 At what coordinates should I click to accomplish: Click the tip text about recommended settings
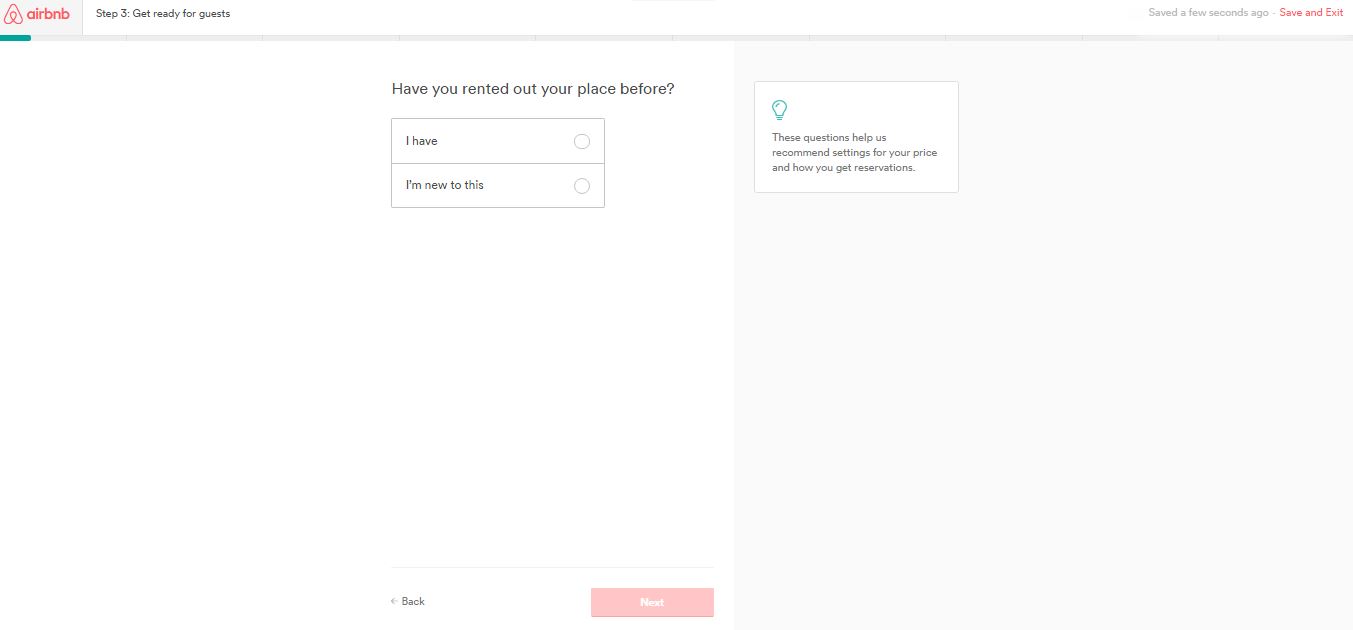(x=855, y=152)
